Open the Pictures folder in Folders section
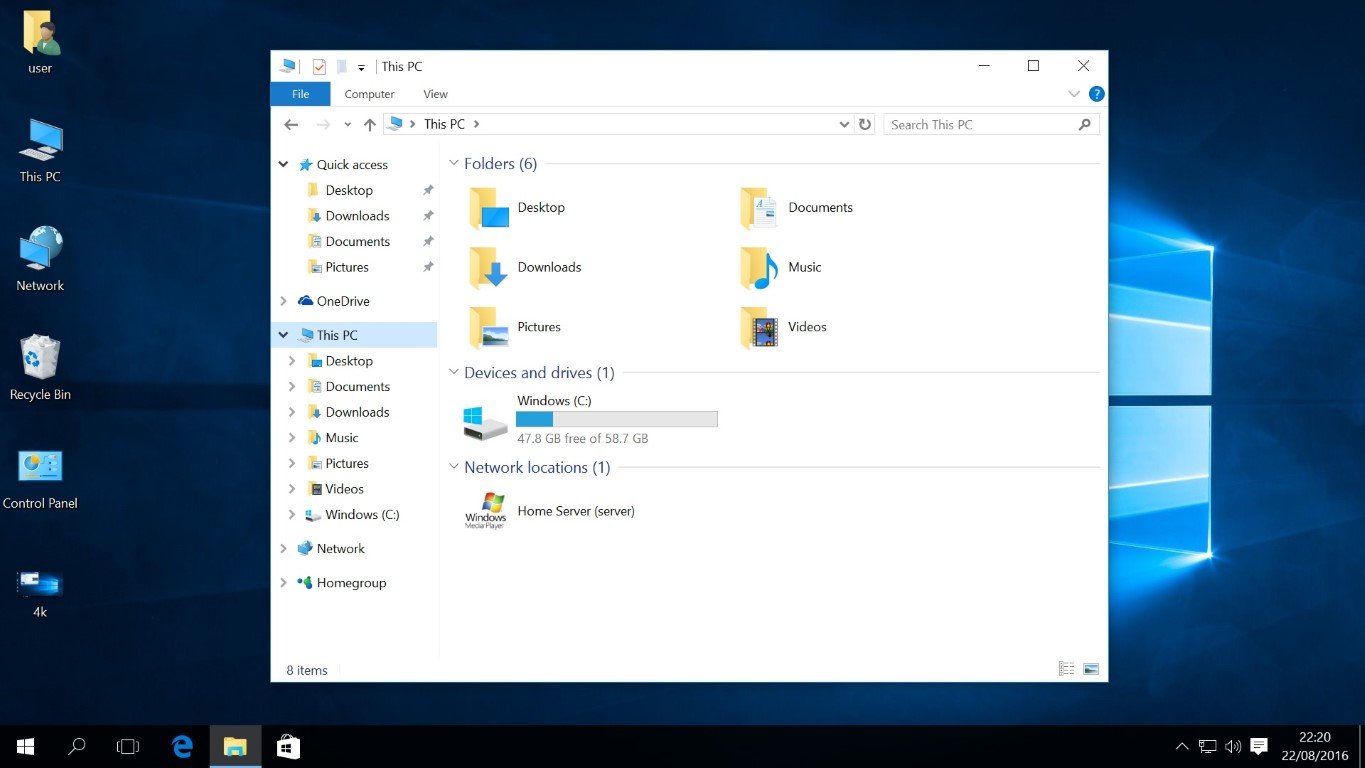This screenshot has width=1365, height=768. pos(515,327)
